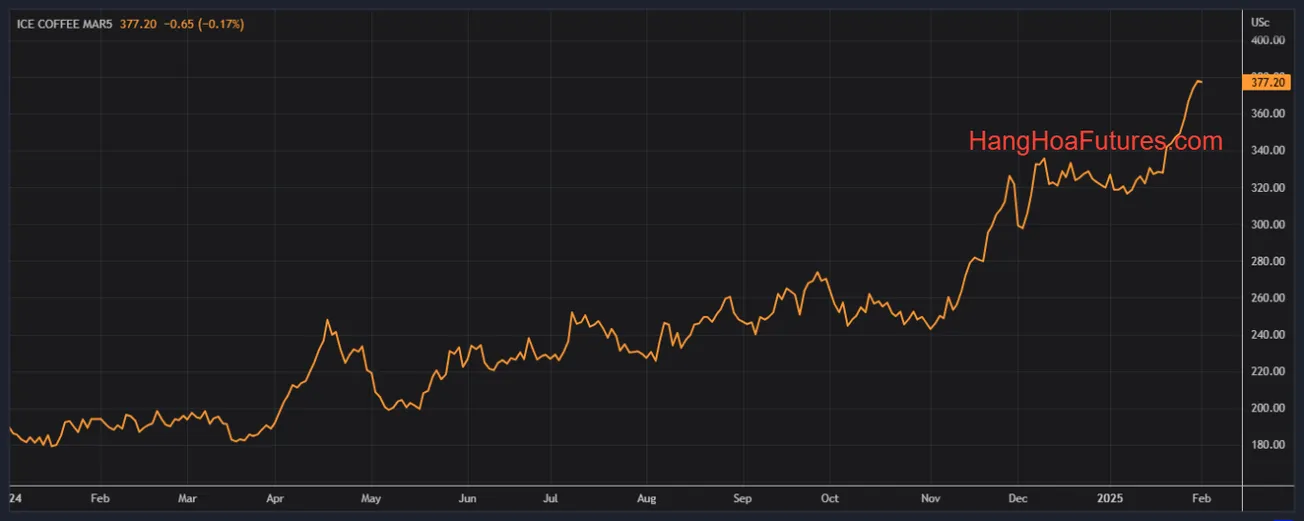This screenshot has height=521, width=1304.
Task: Click the 180.00 price axis label
Action: click(1267, 445)
